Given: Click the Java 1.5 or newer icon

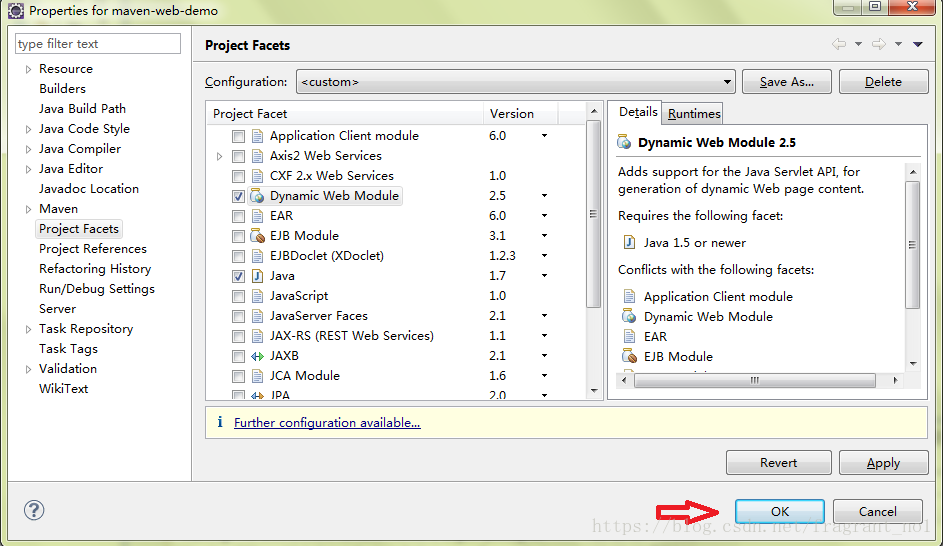Looking at the screenshot, I should click(629, 242).
